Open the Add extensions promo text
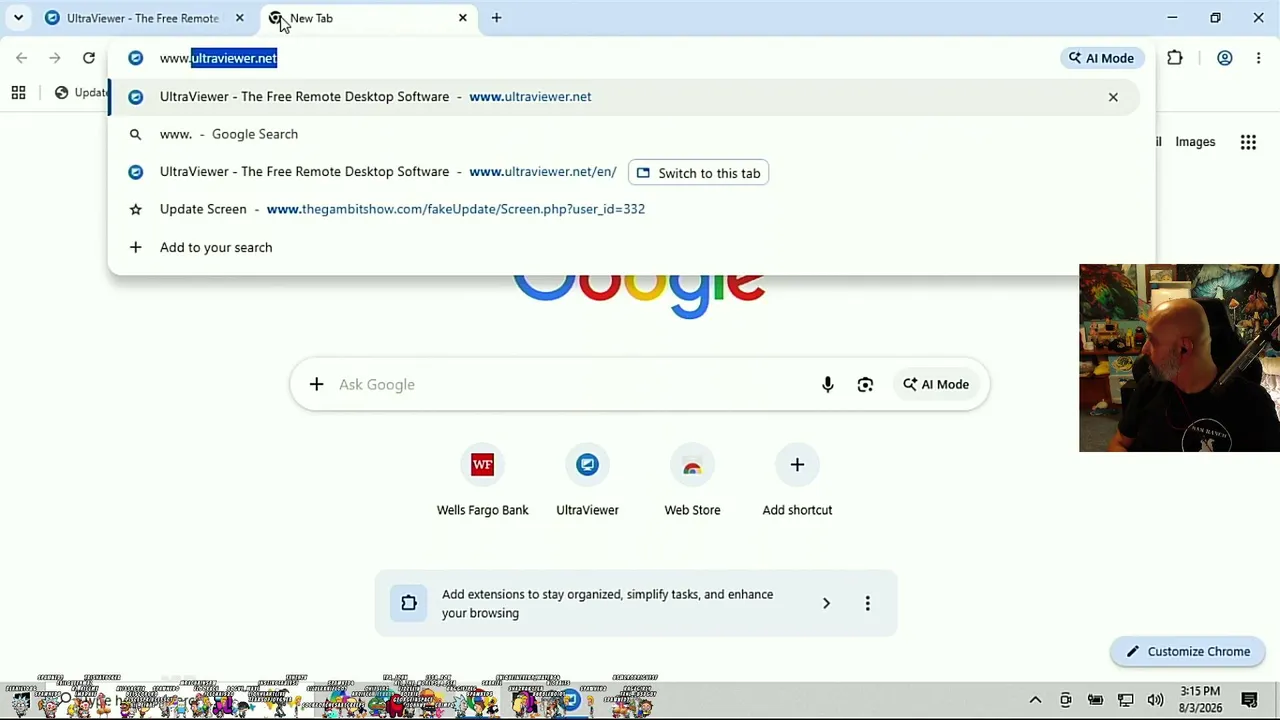The height and width of the screenshot is (720, 1280). (x=607, y=603)
